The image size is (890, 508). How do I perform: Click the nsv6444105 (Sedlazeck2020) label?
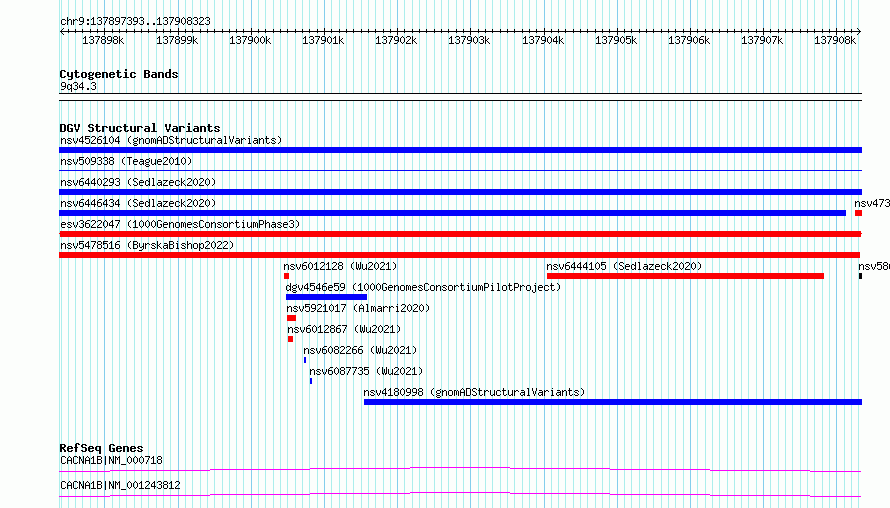click(x=624, y=266)
